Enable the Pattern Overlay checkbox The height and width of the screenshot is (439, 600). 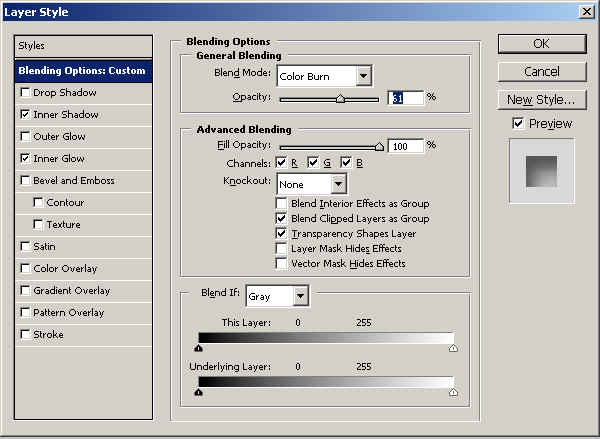click(x=25, y=313)
